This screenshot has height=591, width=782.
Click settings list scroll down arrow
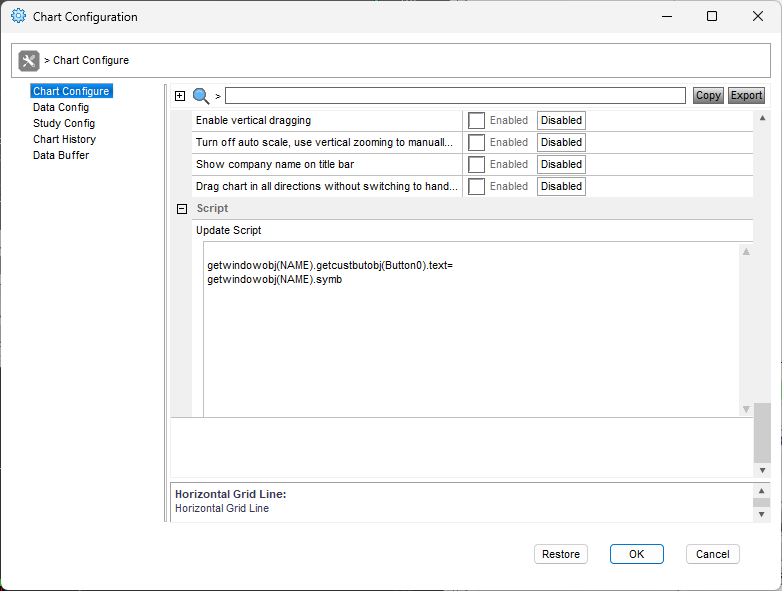pyautogui.click(x=762, y=470)
